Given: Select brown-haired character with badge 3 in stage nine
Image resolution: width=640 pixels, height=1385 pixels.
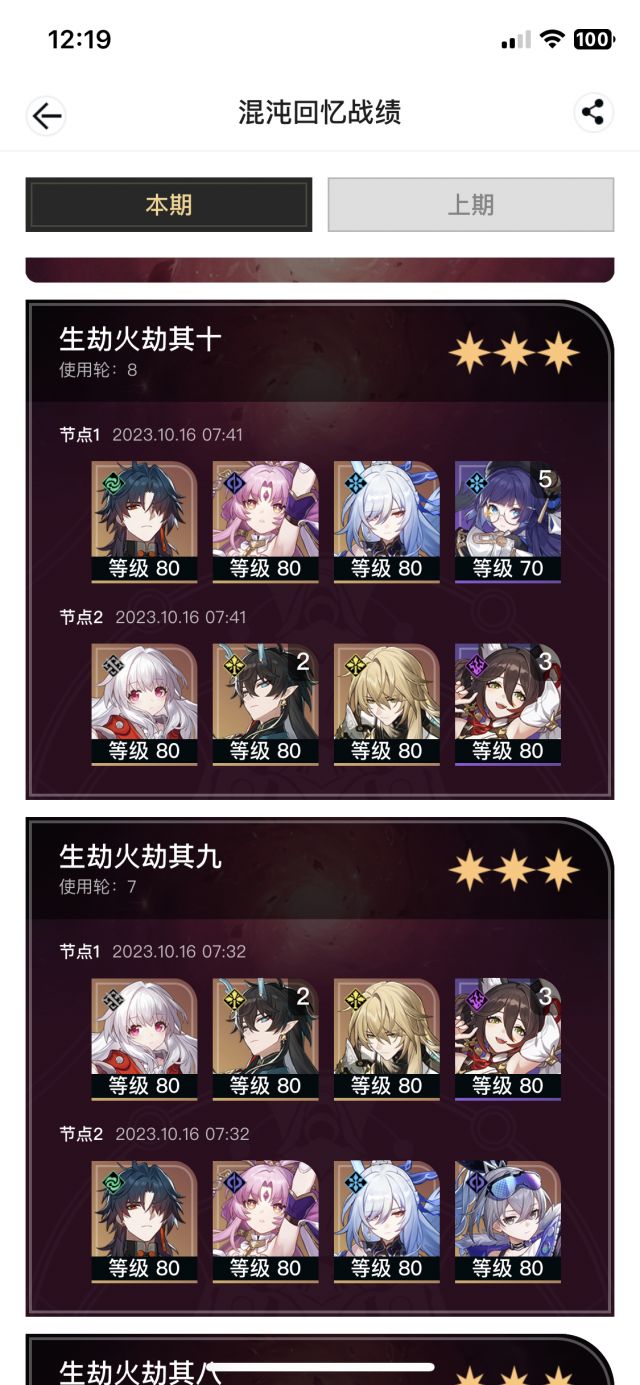Looking at the screenshot, I should tap(508, 1039).
